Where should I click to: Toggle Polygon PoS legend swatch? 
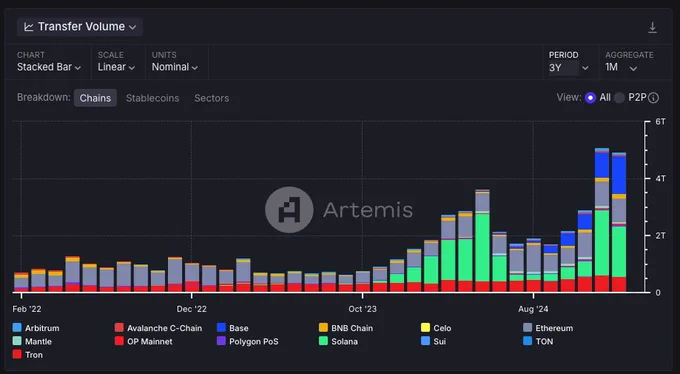point(221,341)
